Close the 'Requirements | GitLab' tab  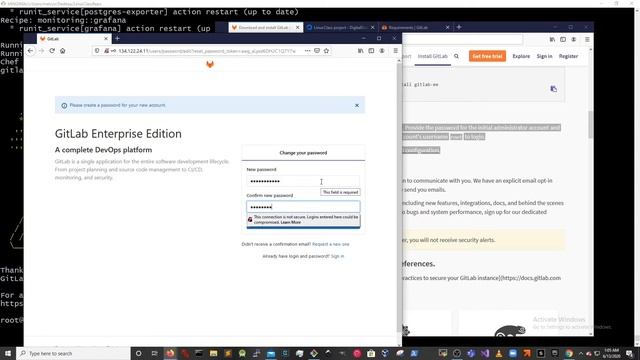(x=447, y=27)
